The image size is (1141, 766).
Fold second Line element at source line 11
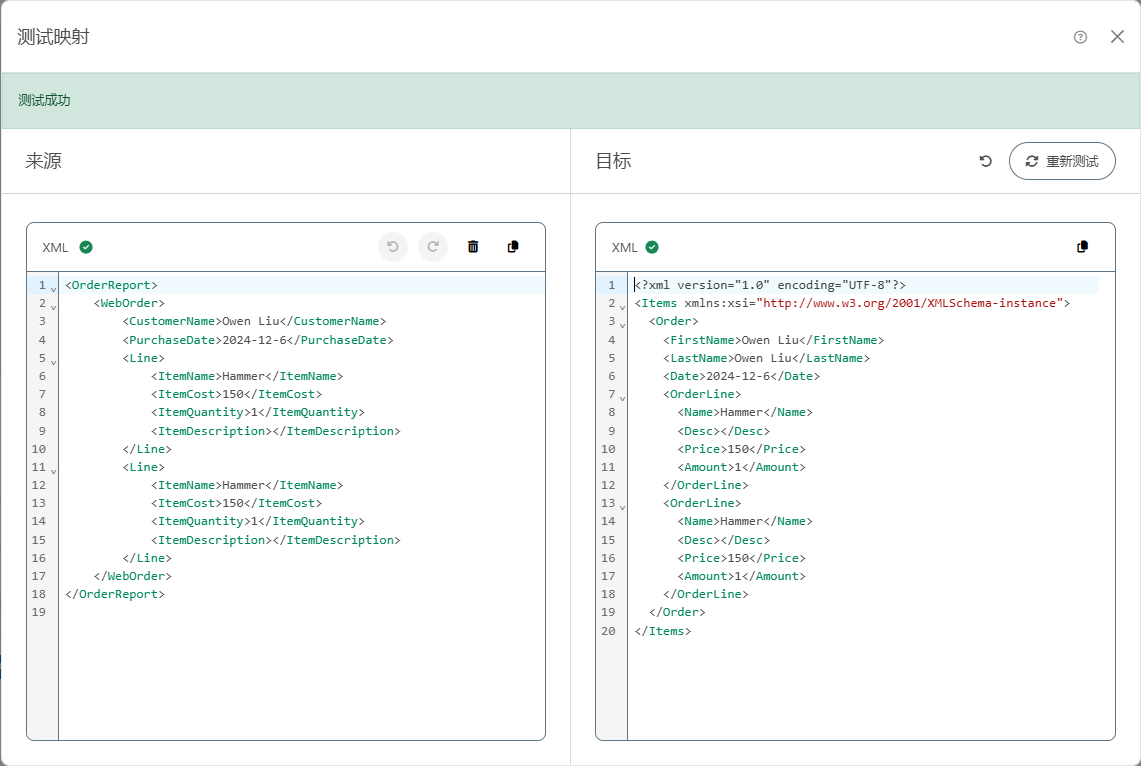[53, 470]
